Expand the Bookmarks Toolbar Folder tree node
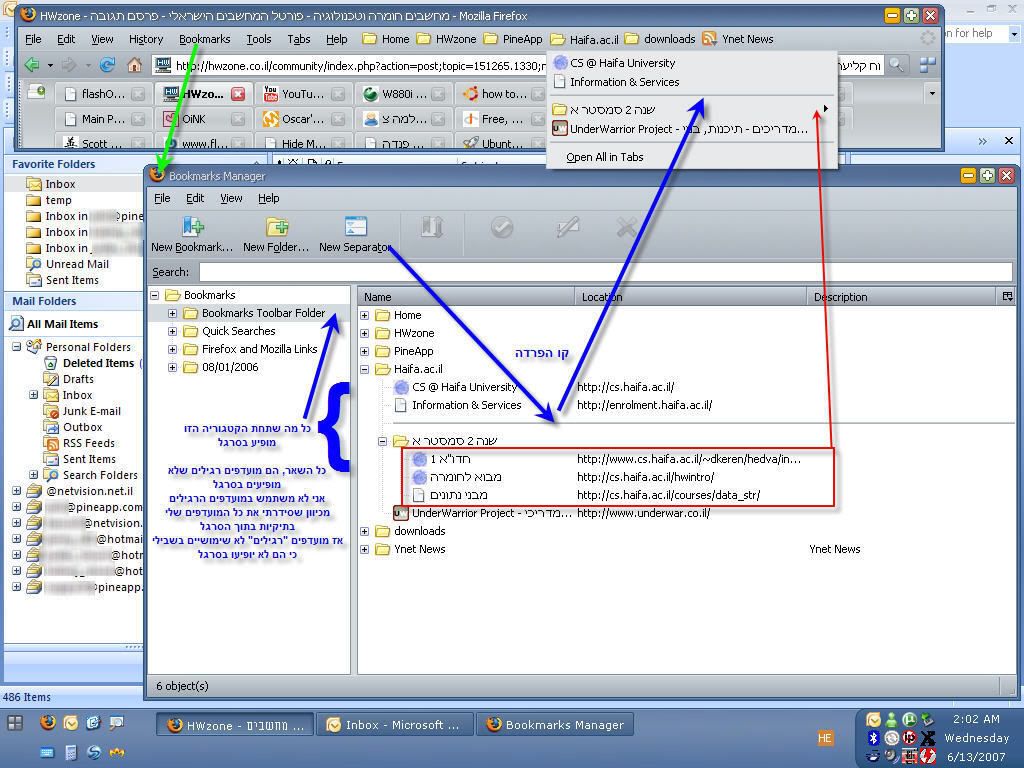This screenshot has width=1024, height=768. [172, 313]
